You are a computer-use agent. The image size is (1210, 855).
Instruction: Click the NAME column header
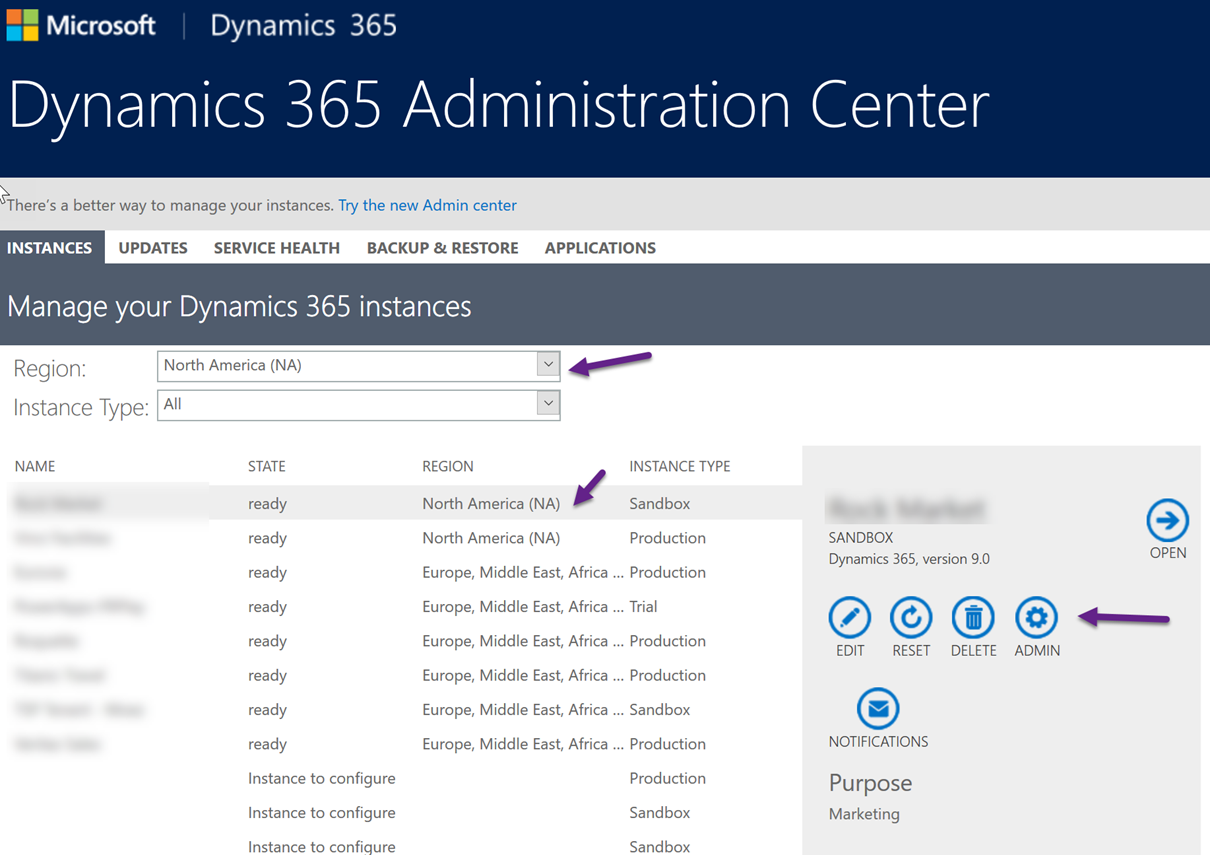pyautogui.click(x=35, y=466)
